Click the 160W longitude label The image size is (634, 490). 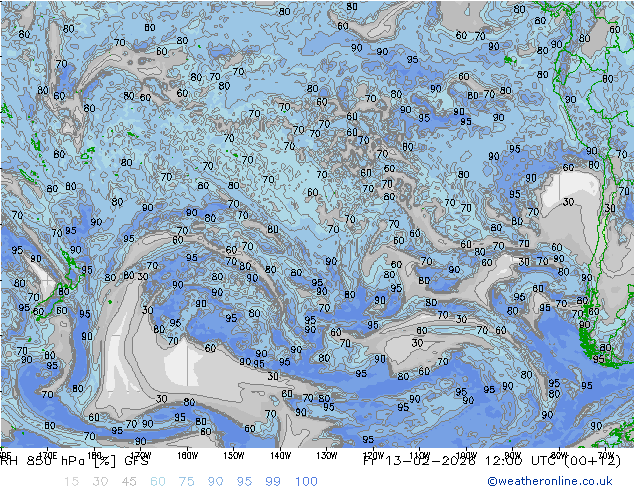(x=188, y=456)
